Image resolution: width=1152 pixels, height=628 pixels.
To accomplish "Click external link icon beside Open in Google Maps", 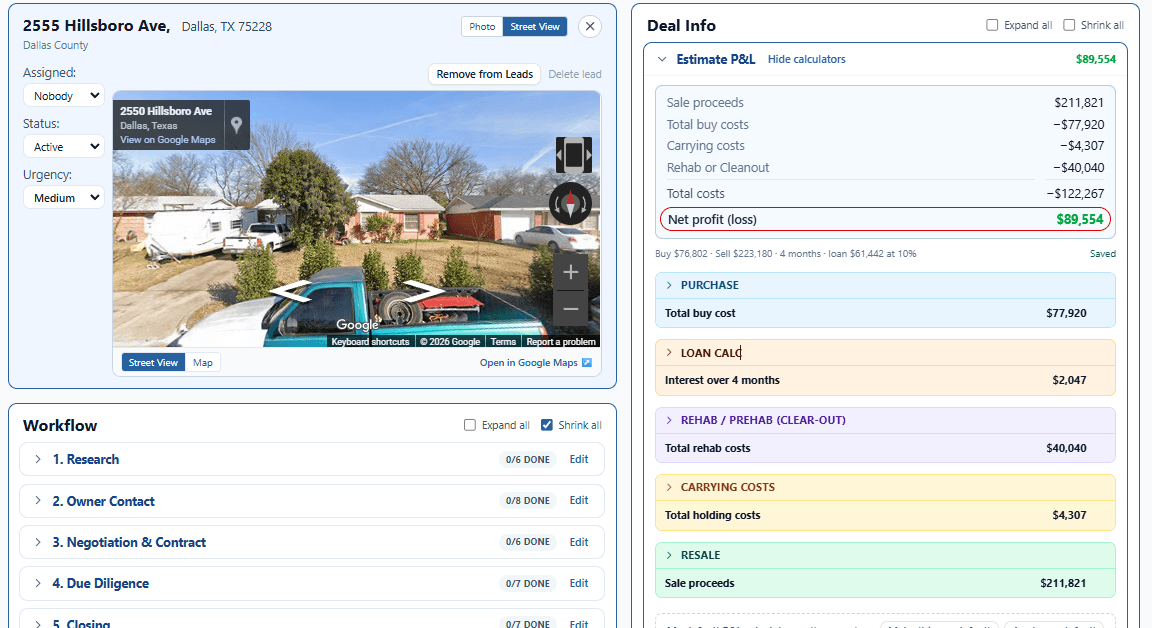I will 586,363.
